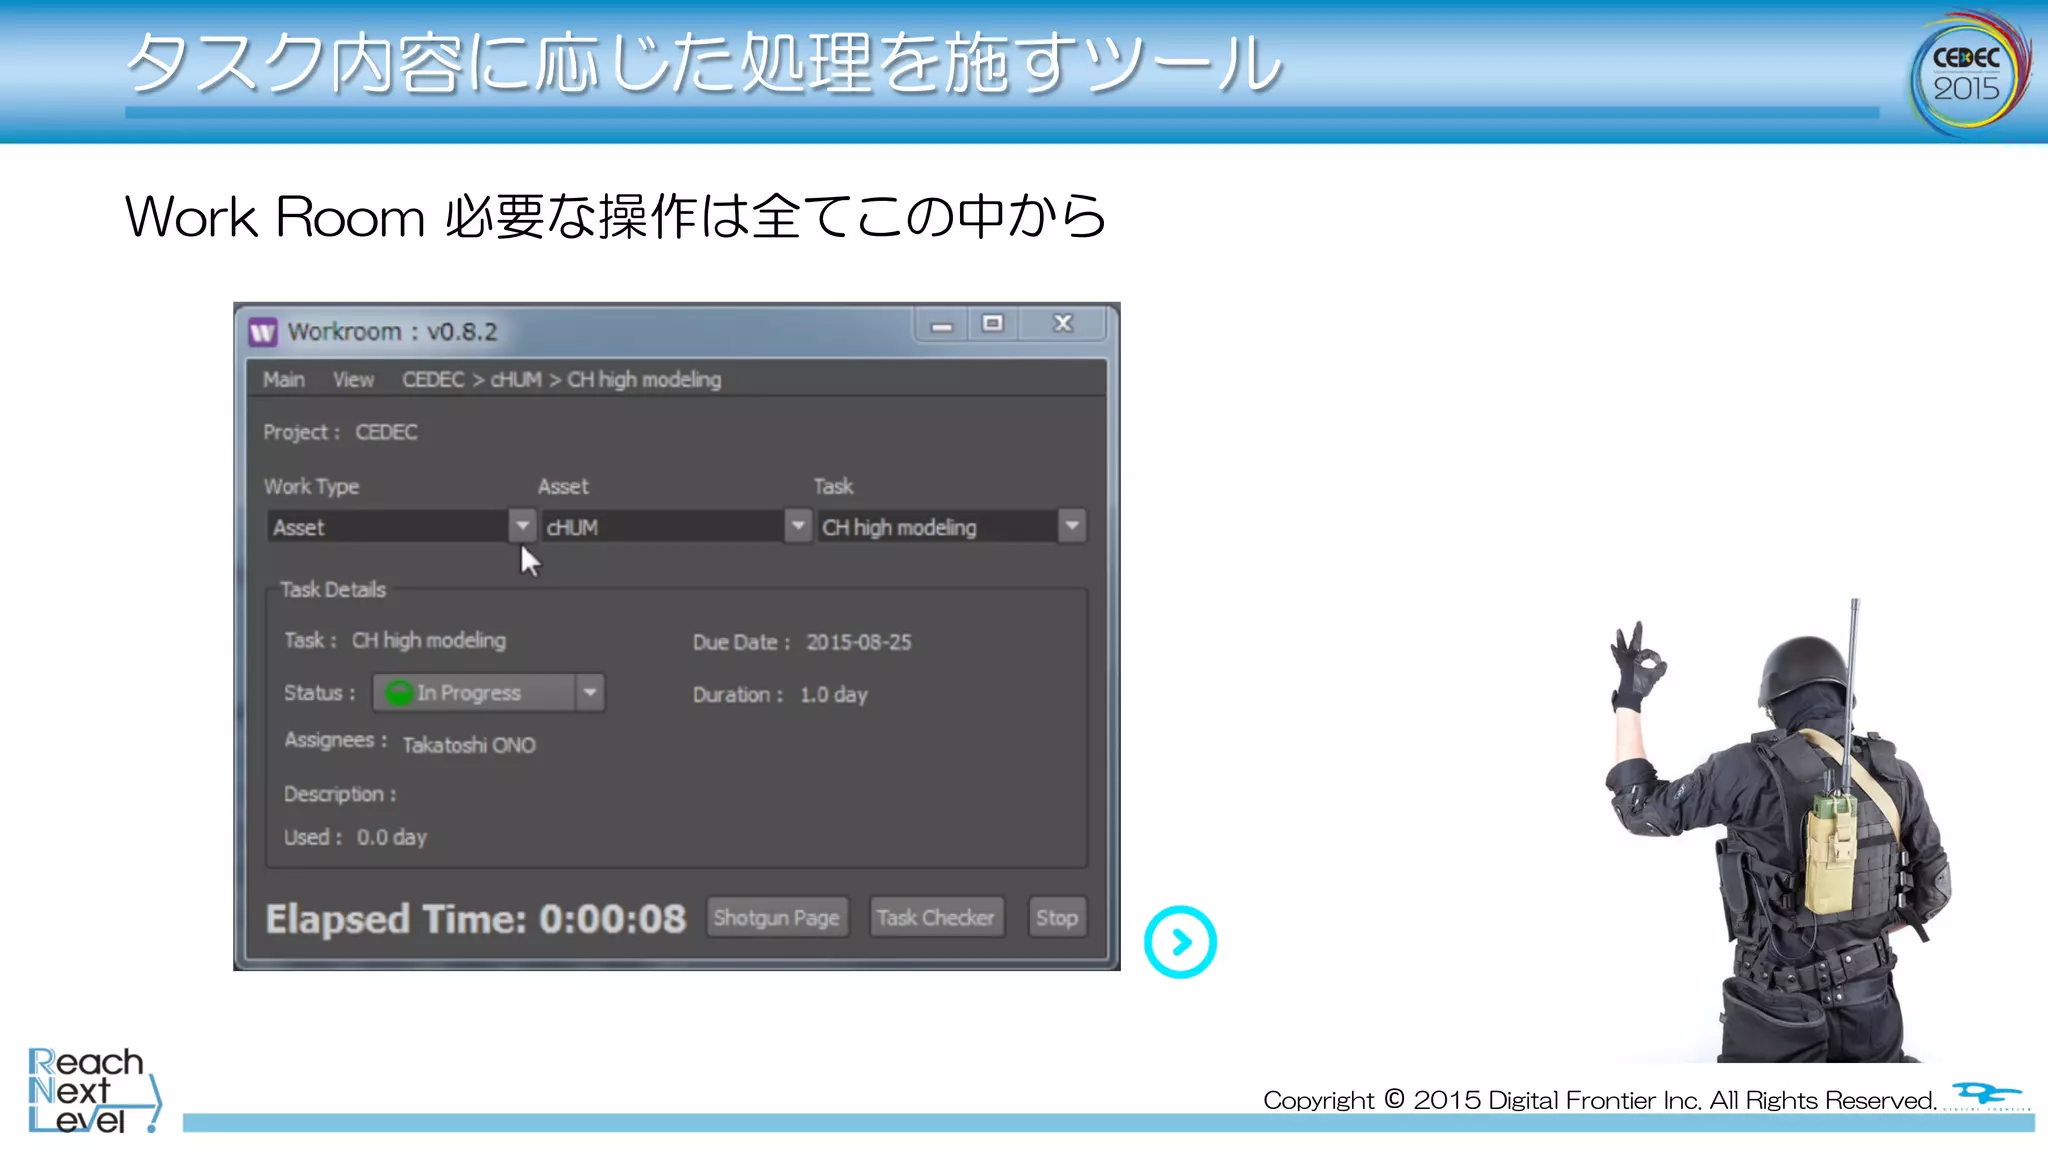Image resolution: width=2048 pixels, height=1152 pixels.
Task: Click the CEDEC 2015 logo
Action: coord(1969,73)
